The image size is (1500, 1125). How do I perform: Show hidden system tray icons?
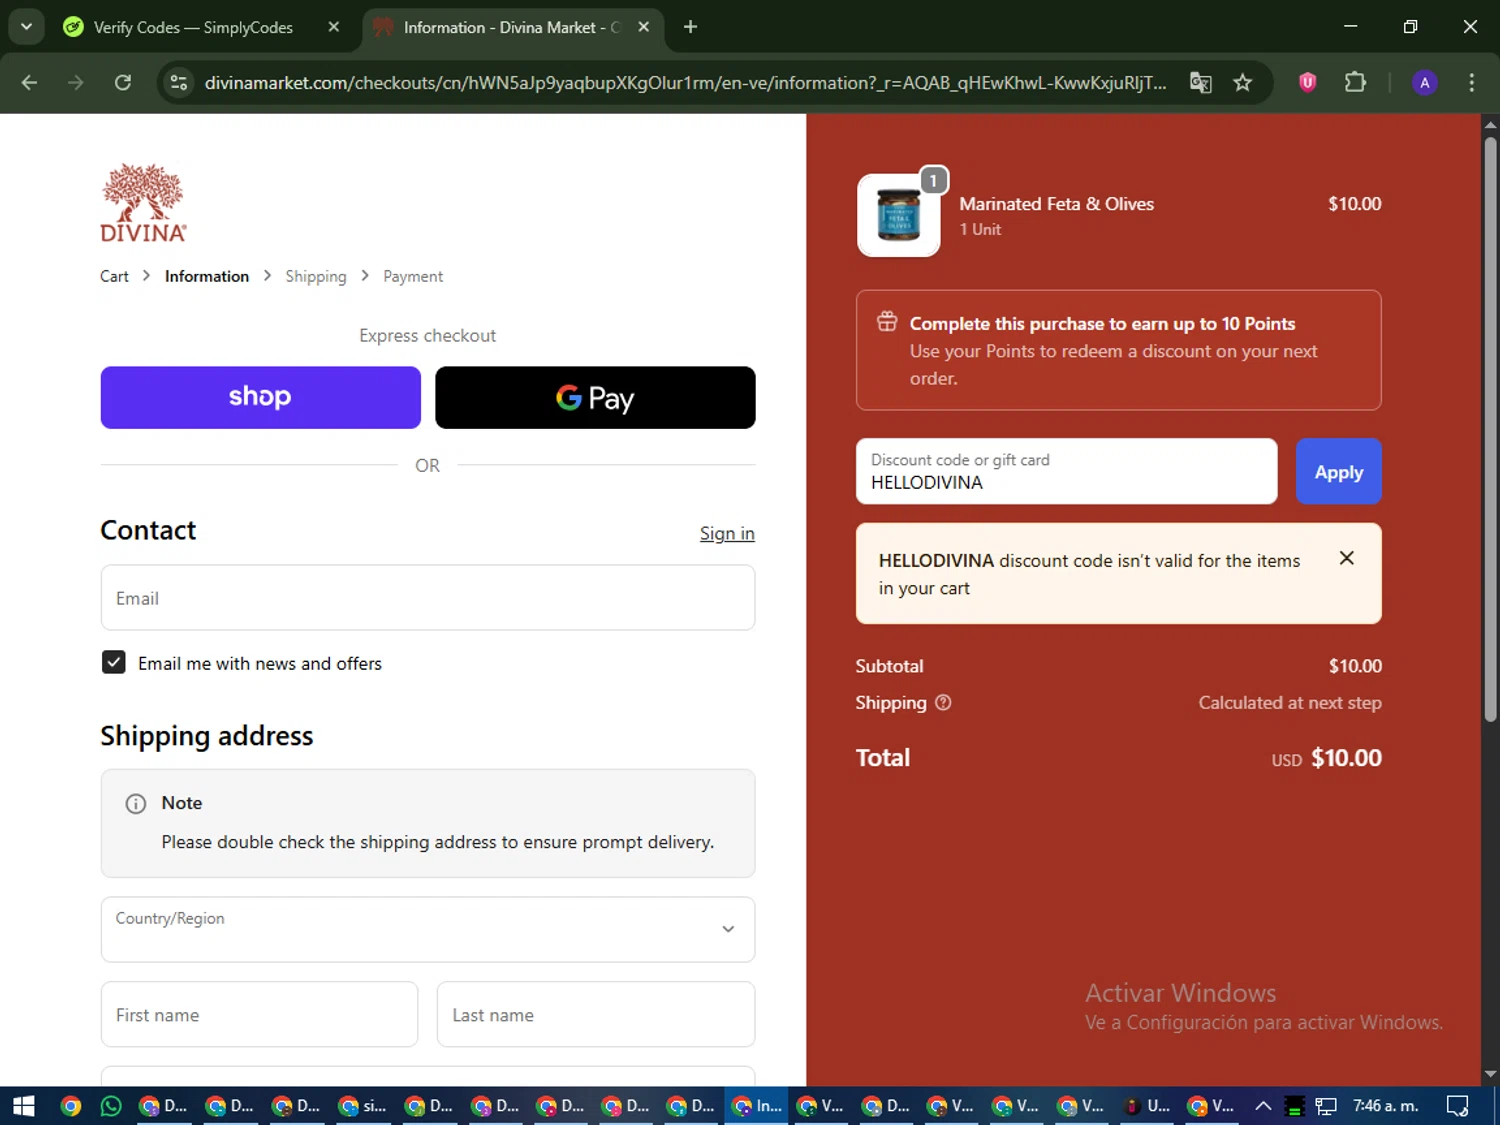click(x=1263, y=1106)
